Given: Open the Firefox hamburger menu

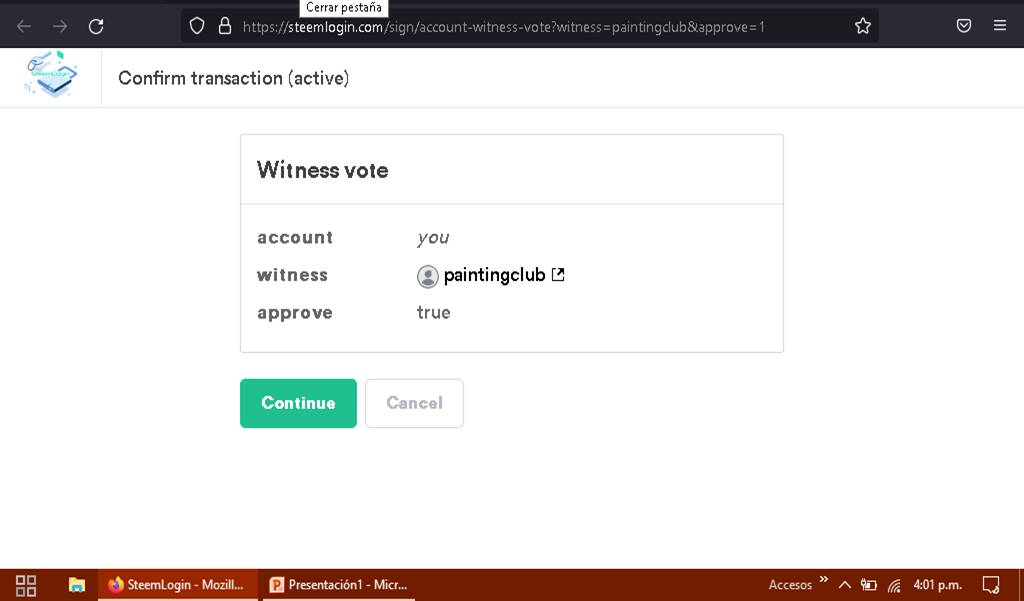Looking at the screenshot, I should 1000,25.
